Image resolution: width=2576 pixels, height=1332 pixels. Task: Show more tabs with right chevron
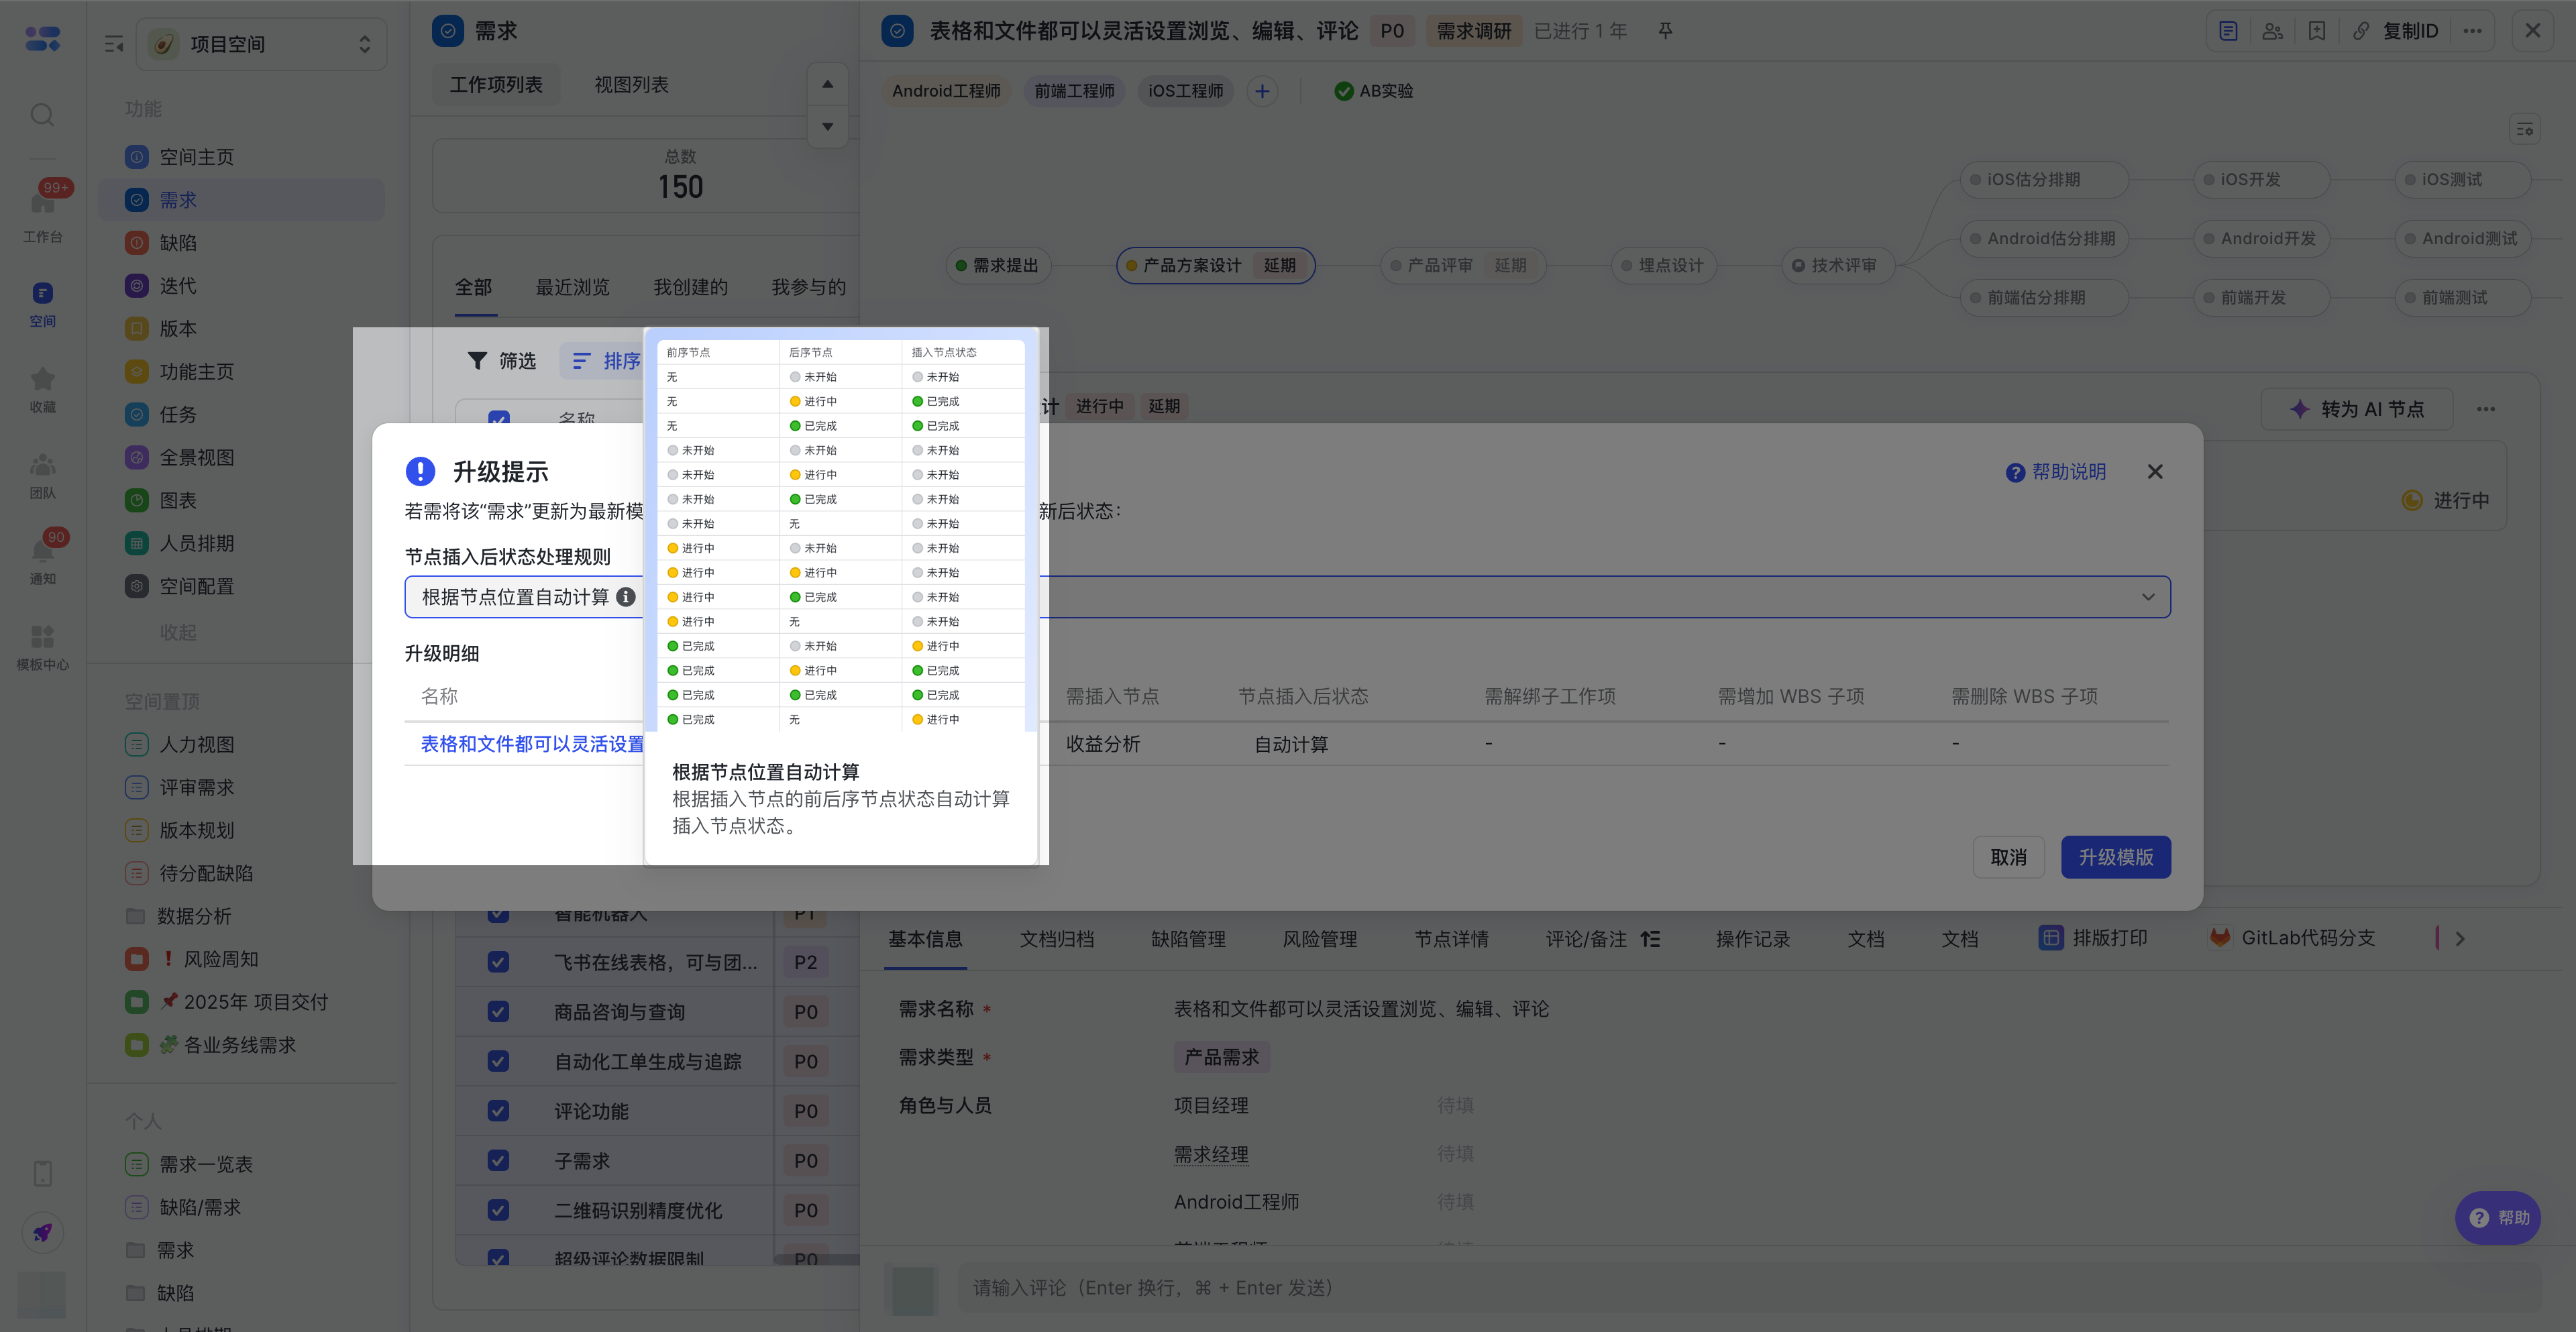tap(2460, 939)
